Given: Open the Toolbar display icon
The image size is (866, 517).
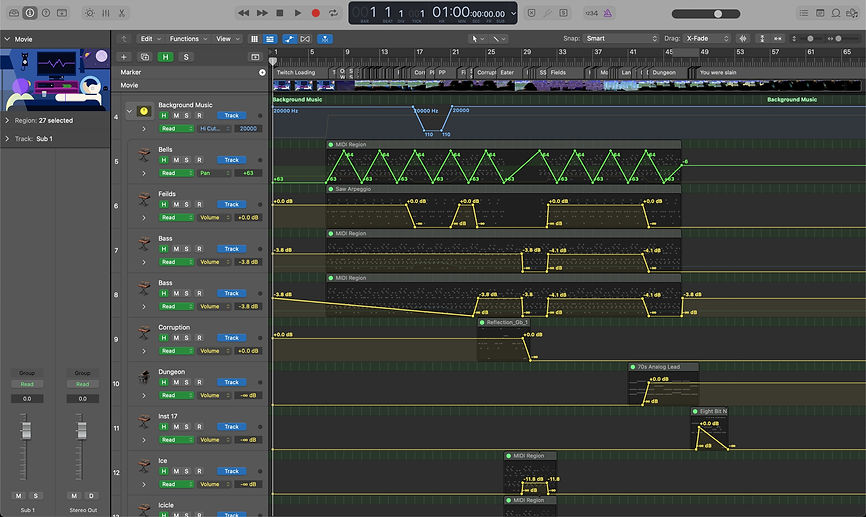Looking at the screenshot, I should click(62, 13).
